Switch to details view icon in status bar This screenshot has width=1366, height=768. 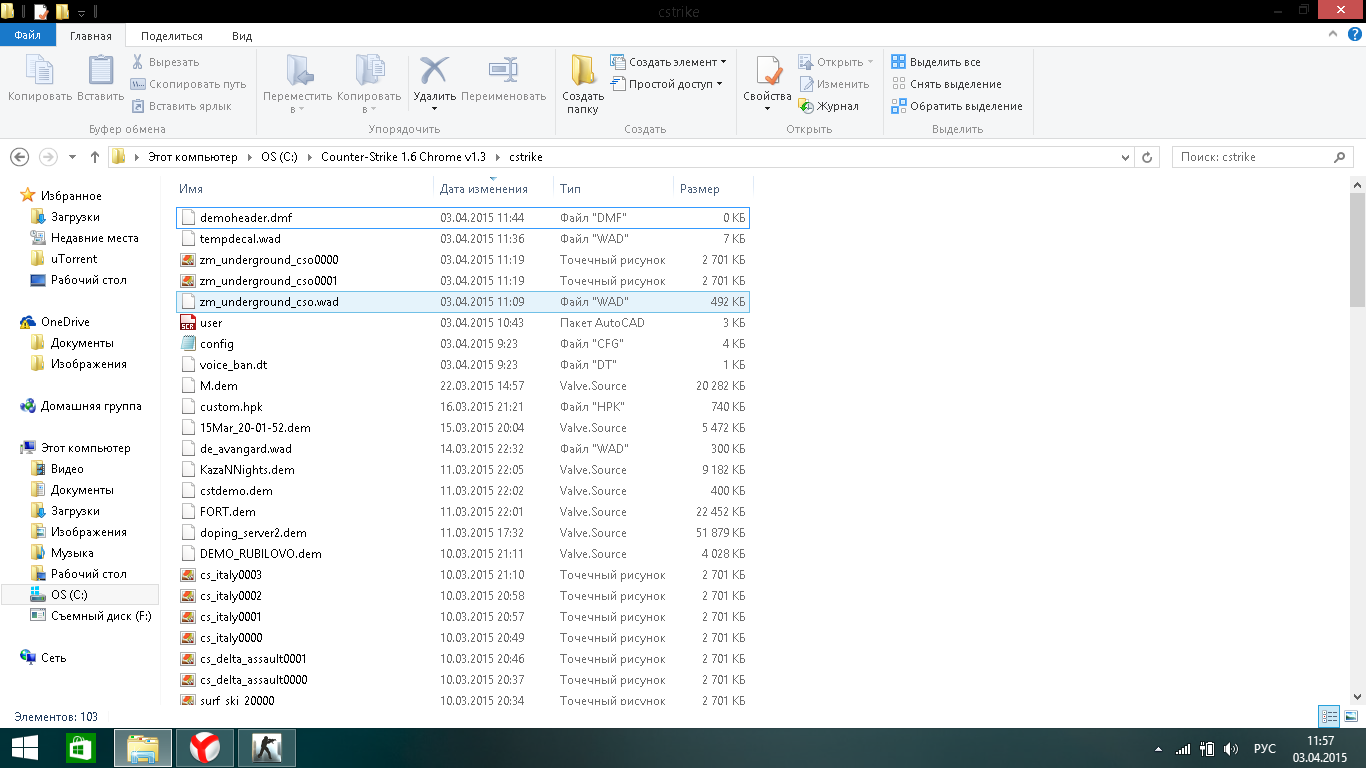pos(1329,716)
